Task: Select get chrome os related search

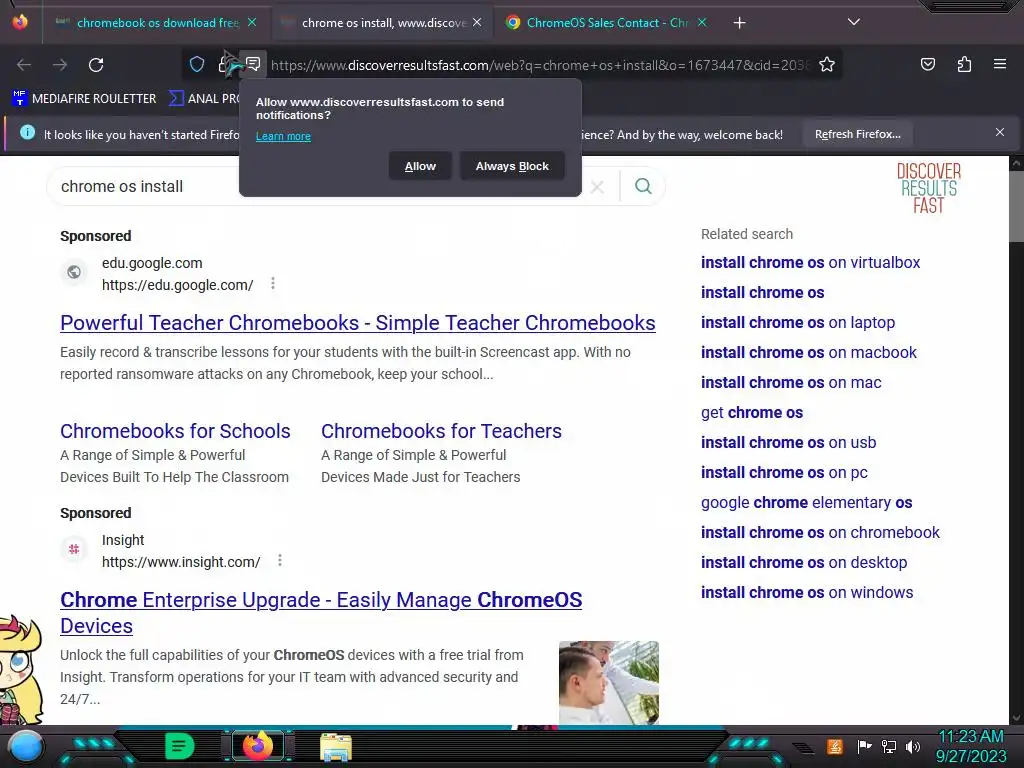Action: [x=752, y=413]
